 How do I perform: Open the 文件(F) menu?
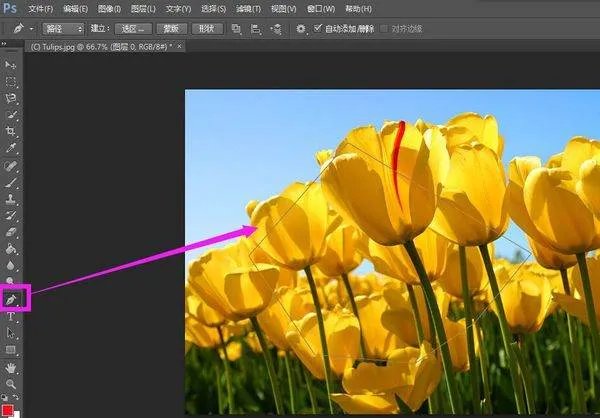coord(41,9)
